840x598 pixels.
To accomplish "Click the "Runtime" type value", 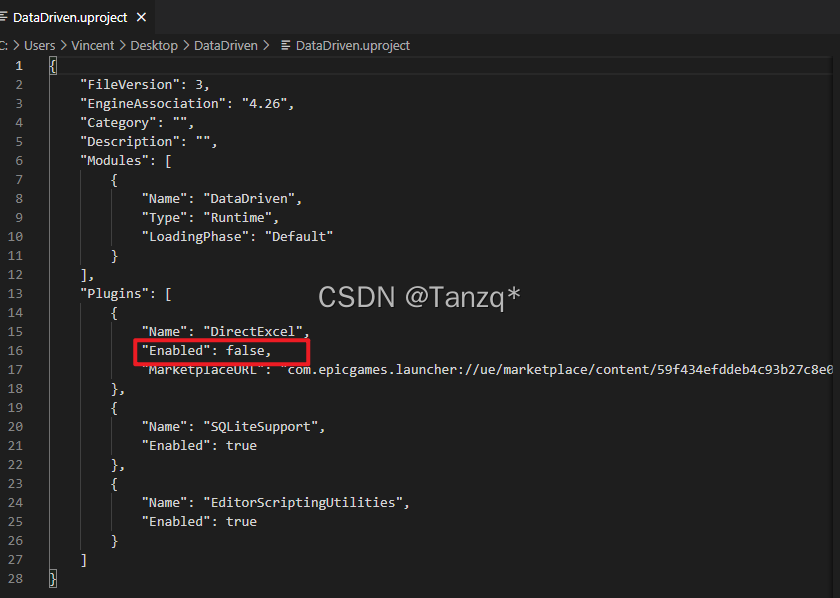I will tap(237, 218).
